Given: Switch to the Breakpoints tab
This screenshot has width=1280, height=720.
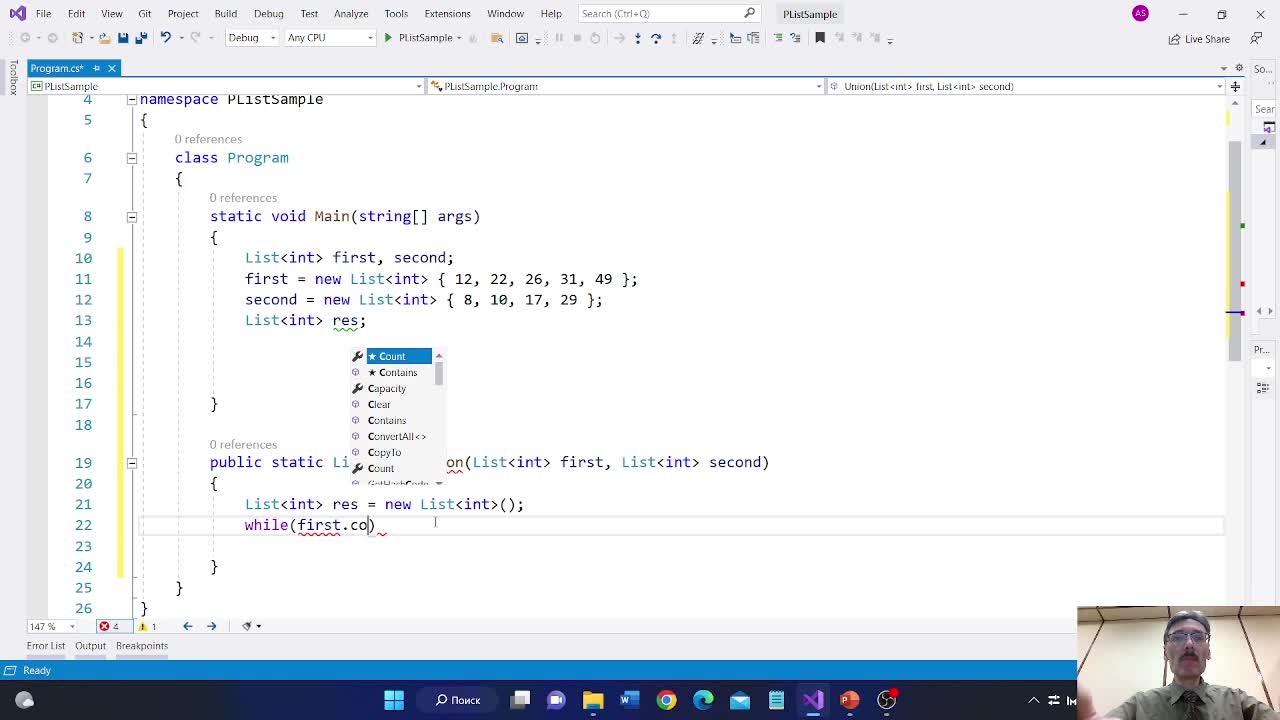Looking at the screenshot, I should [x=142, y=646].
